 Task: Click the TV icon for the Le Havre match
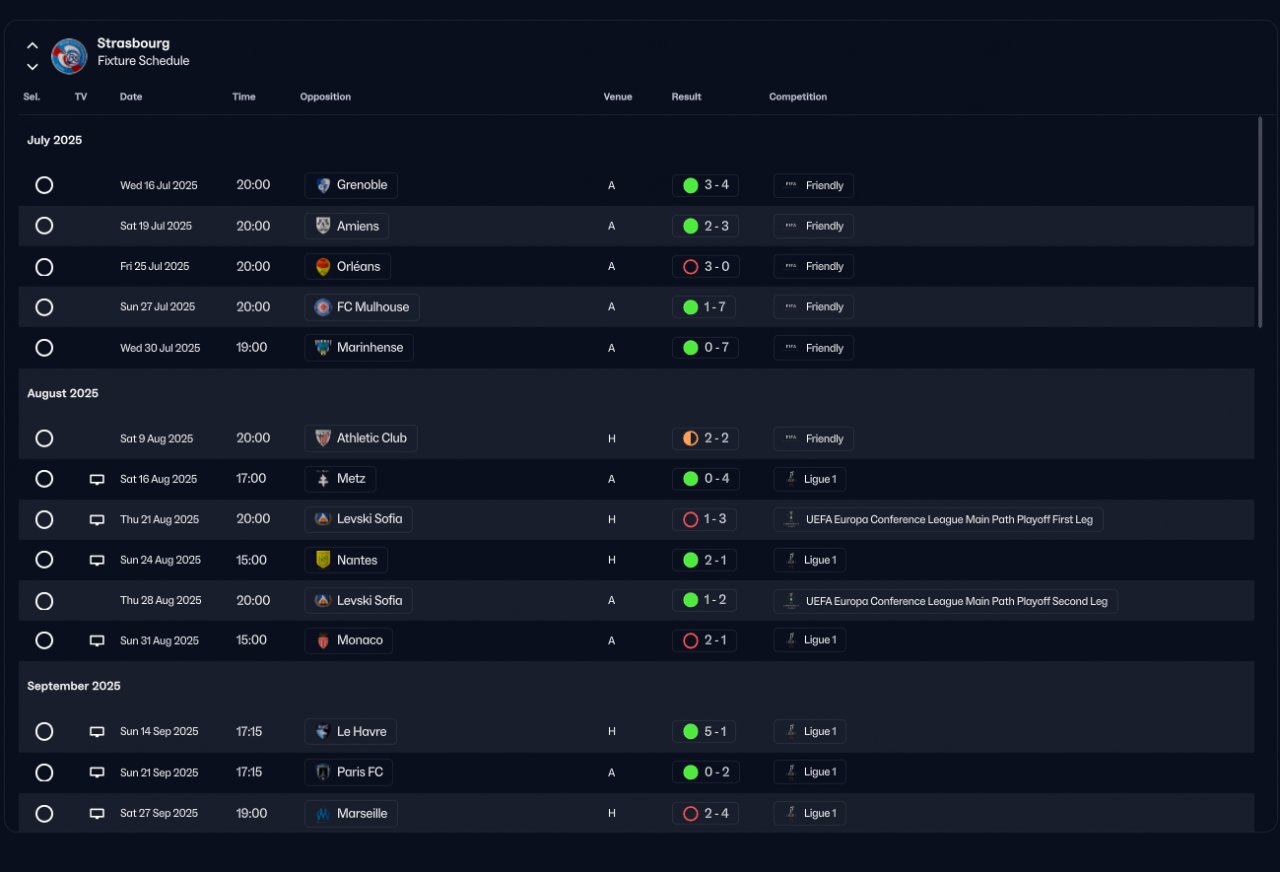[x=97, y=732]
